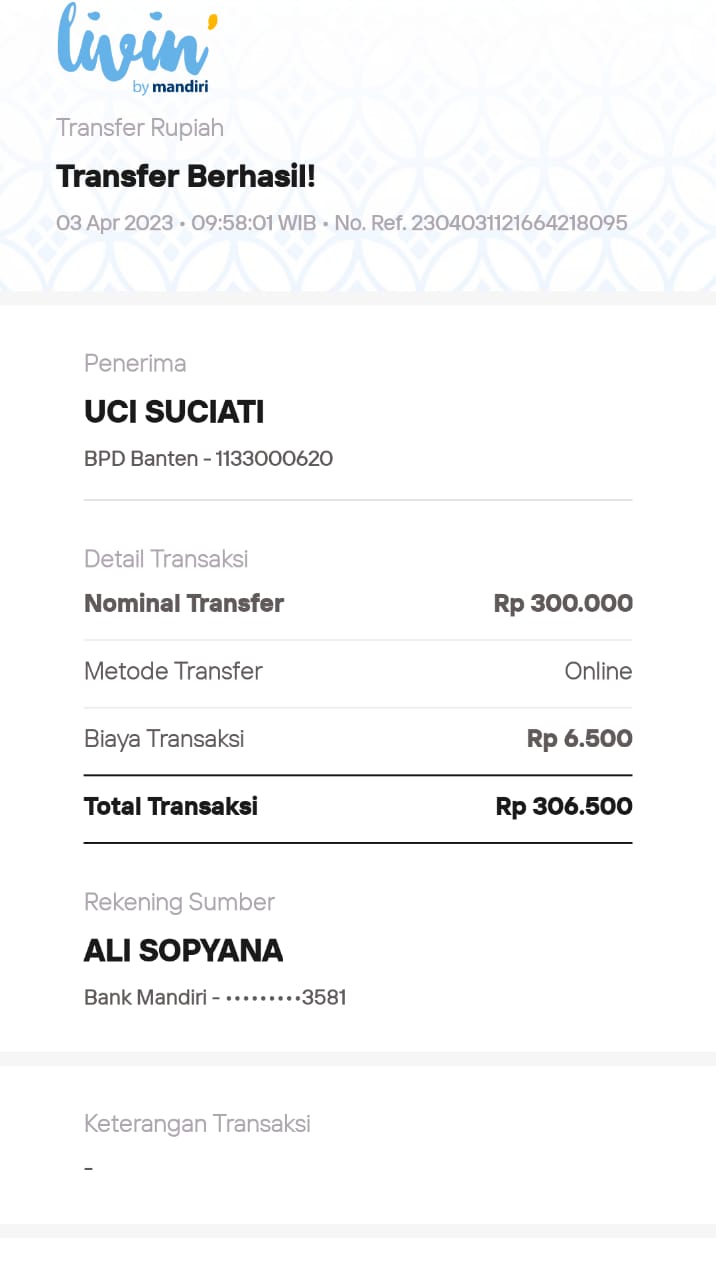Select the Rp 300.000 transfer amount
Screen dimensions: 716x1280
pyautogui.click(x=563, y=603)
